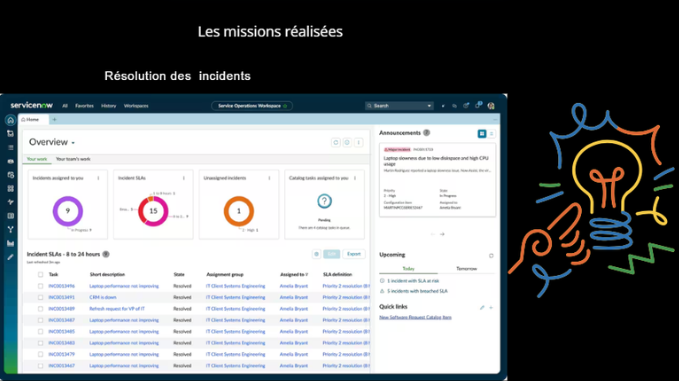Screen dimensions: 679x381
Task: Click the branch/fork icon in the left sidebar
Action: [10, 229]
